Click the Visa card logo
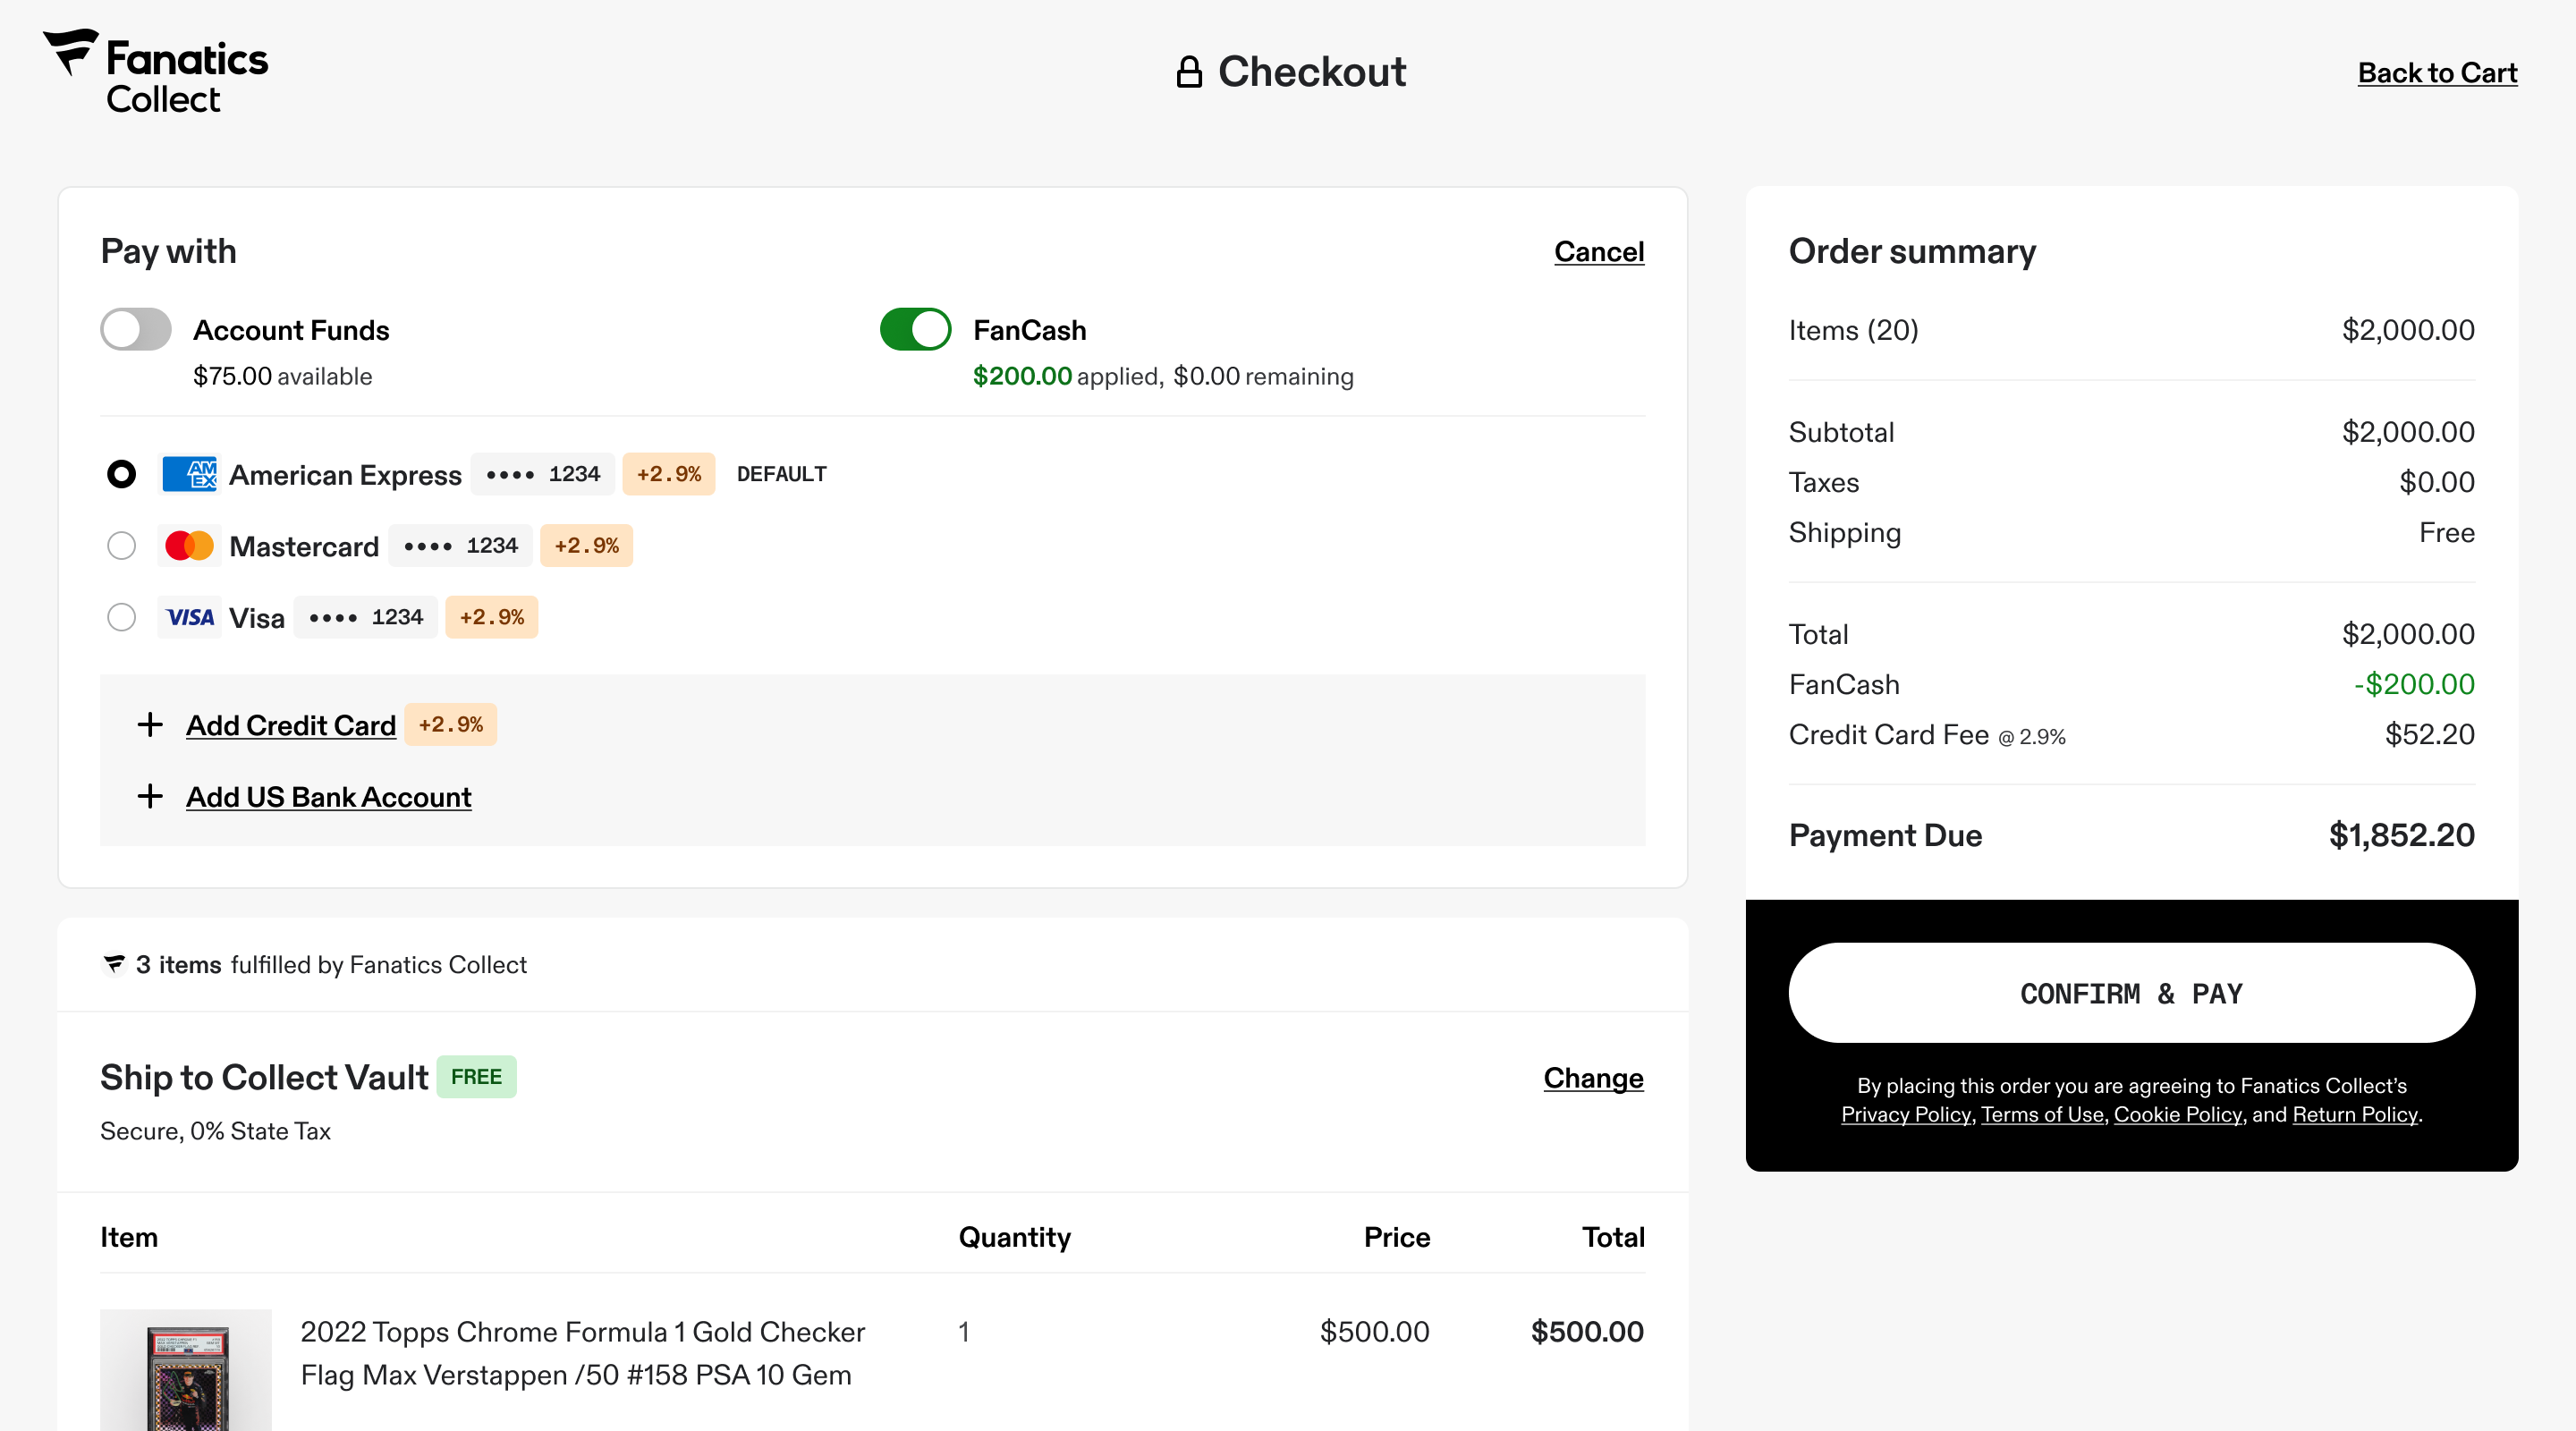 (x=189, y=617)
